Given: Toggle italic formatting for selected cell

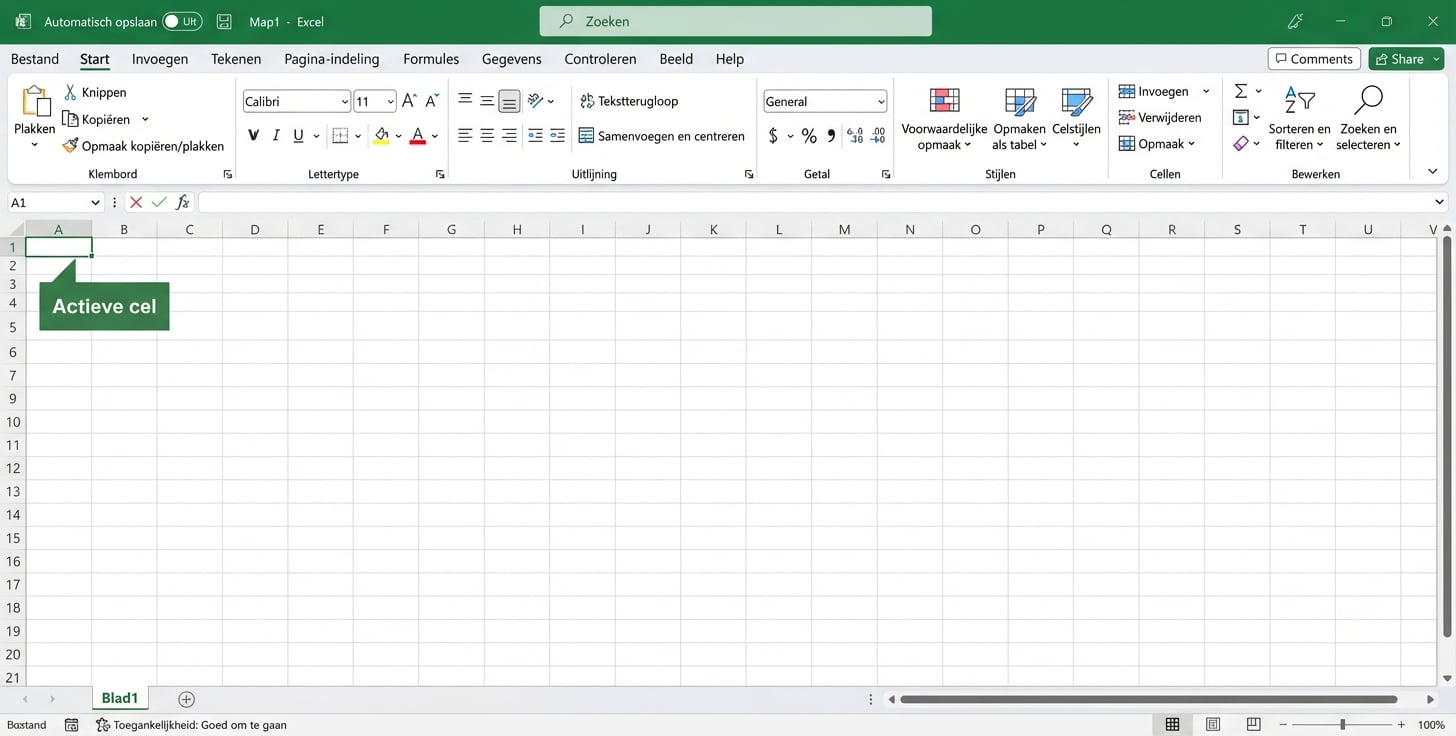Looking at the screenshot, I should 275,135.
